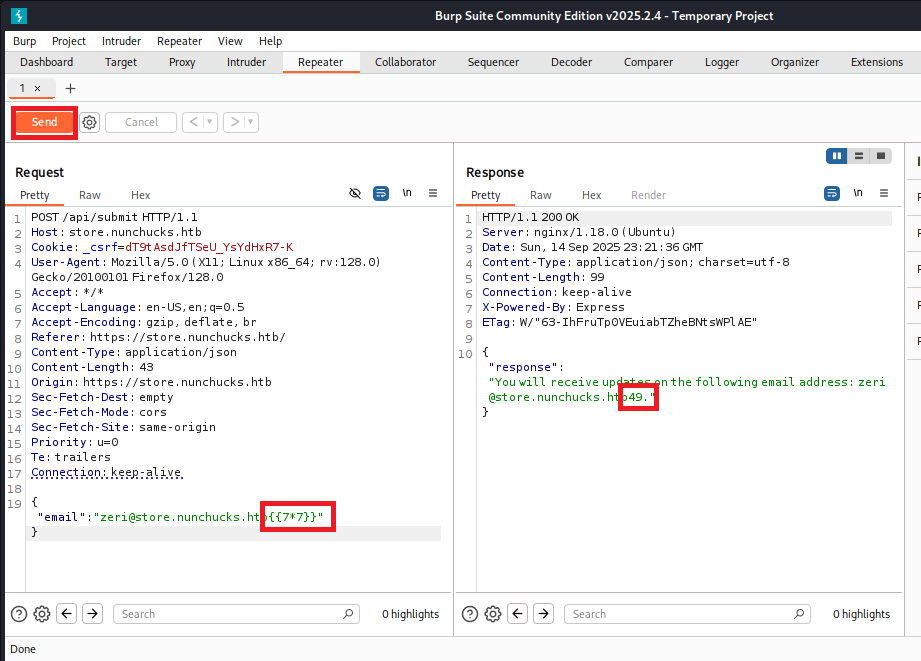Open Request panel hamburger options menu

433,193
